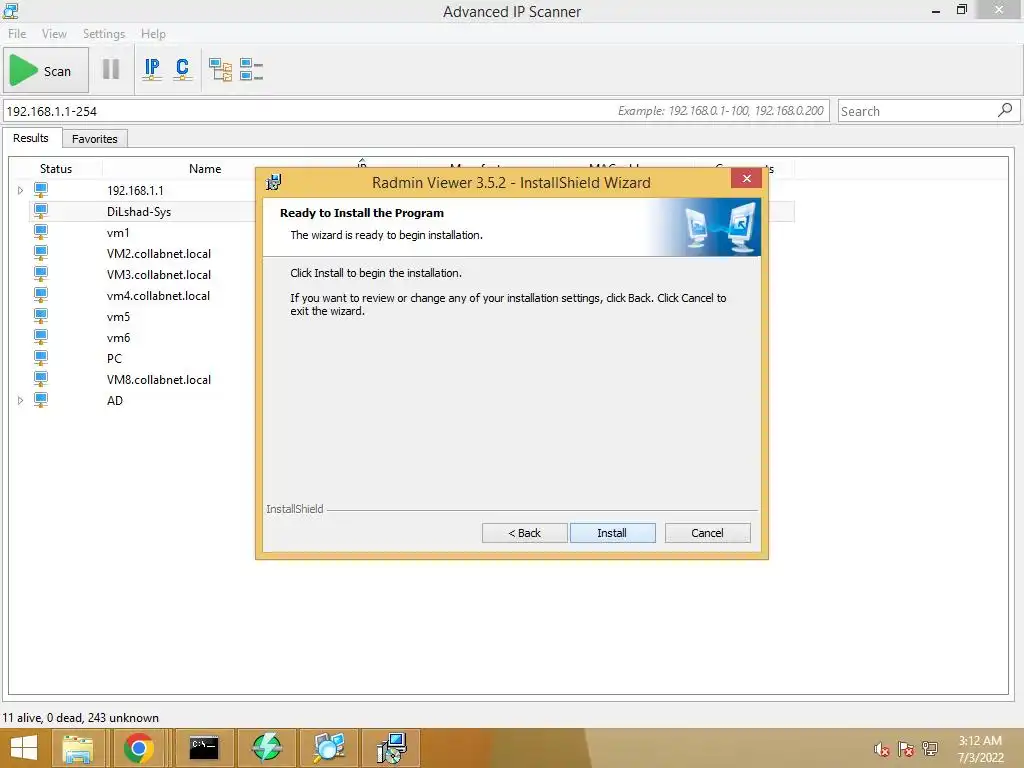This screenshot has height=768, width=1024.
Task: Cancel the Radmin Viewer installation
Action: (707, 533)
